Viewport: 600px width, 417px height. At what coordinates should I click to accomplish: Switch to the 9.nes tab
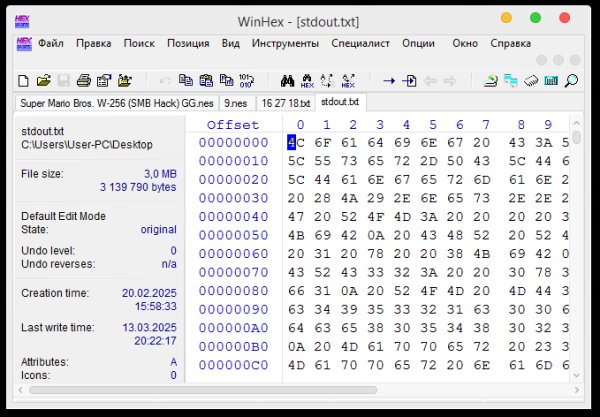tap(236, 103)
